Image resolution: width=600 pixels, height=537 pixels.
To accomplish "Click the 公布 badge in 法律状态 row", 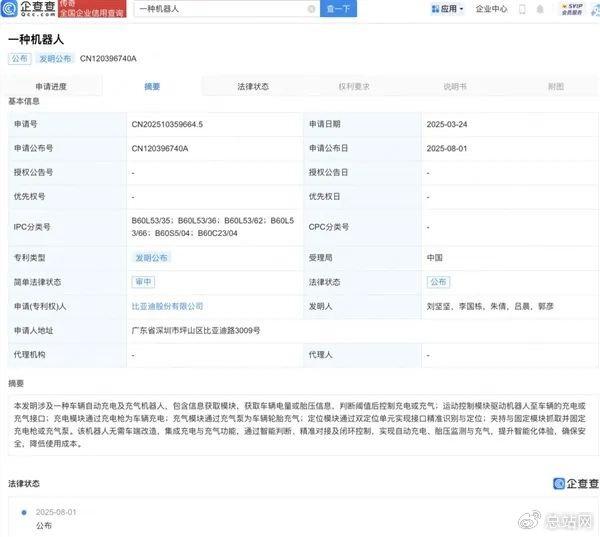I will [x=439, y=282].
